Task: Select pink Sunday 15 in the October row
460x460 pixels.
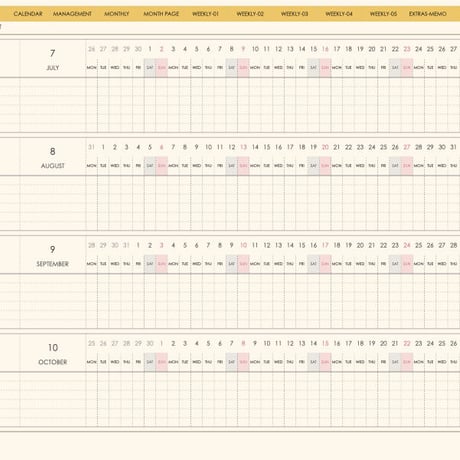Action: (x=325, y=343)
